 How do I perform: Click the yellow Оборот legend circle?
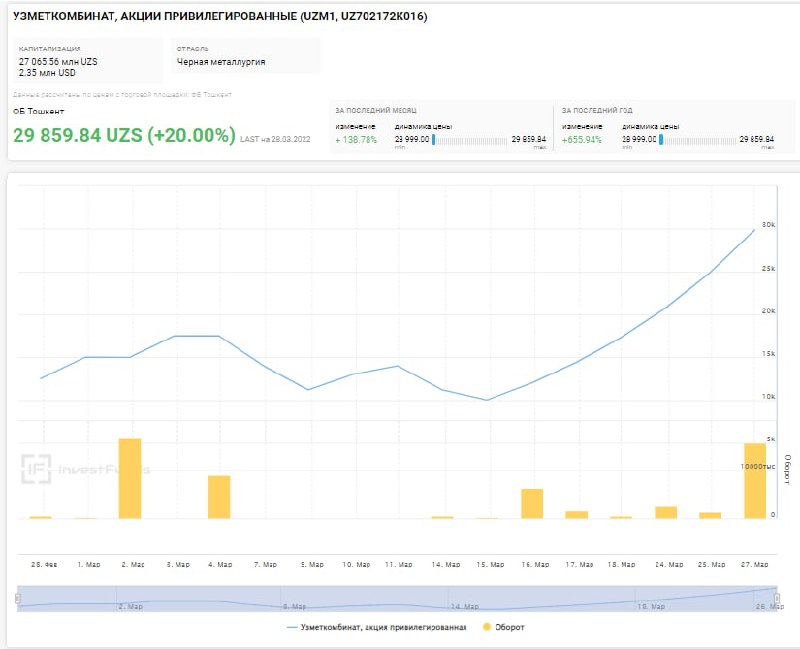pyautogui.click(x=487, y=627)
